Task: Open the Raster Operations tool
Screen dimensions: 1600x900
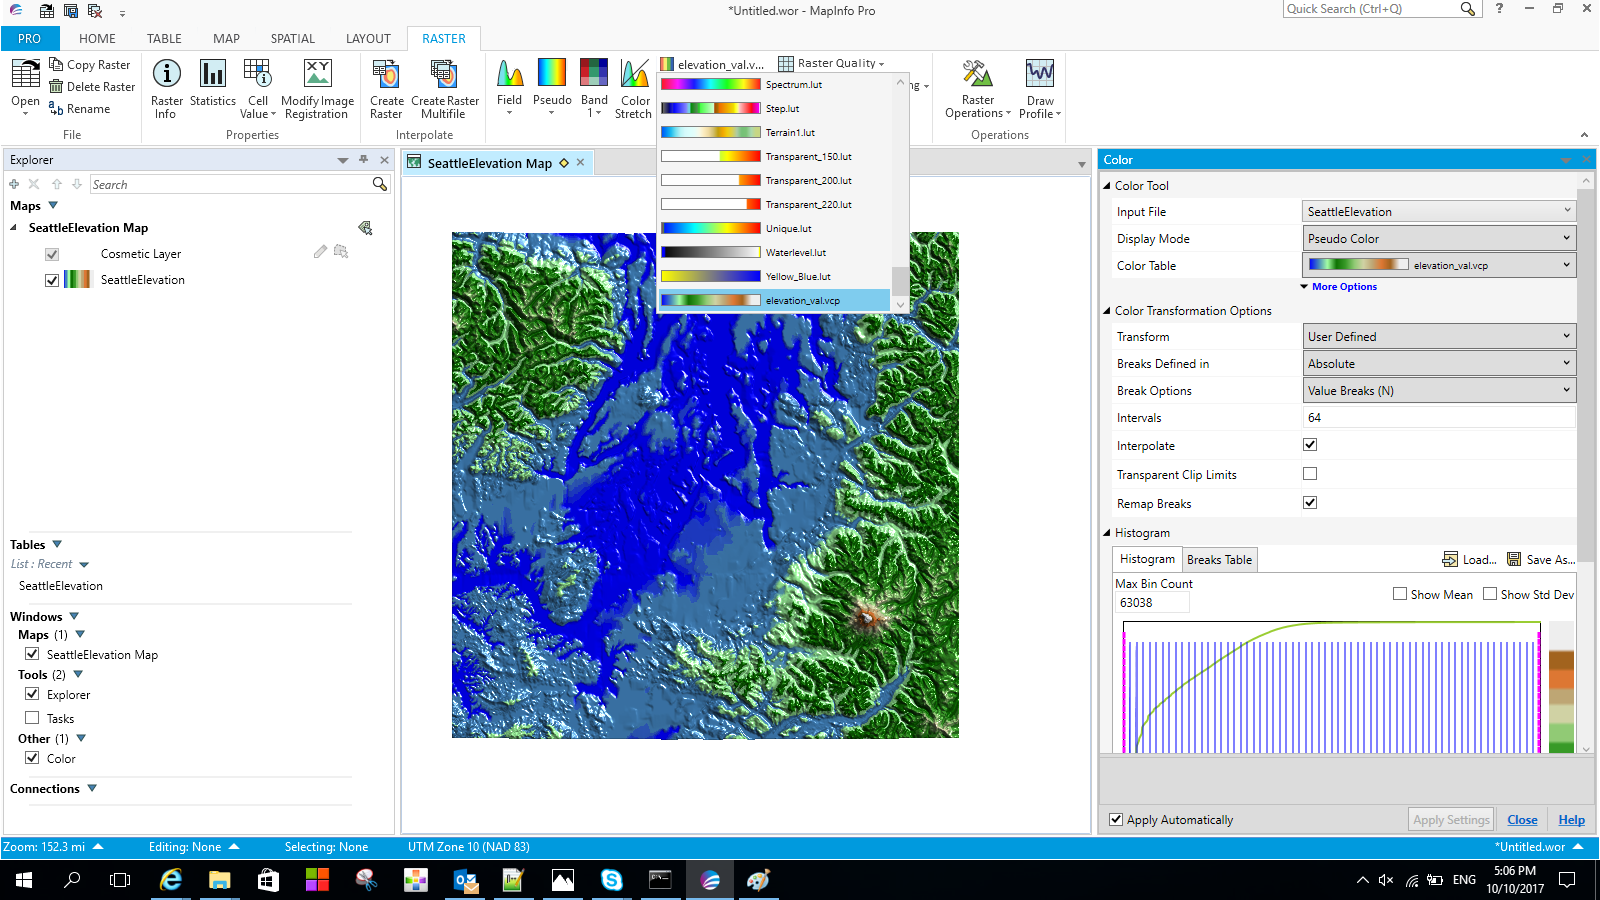Action: pyautogui.click(x=977, y=88)
